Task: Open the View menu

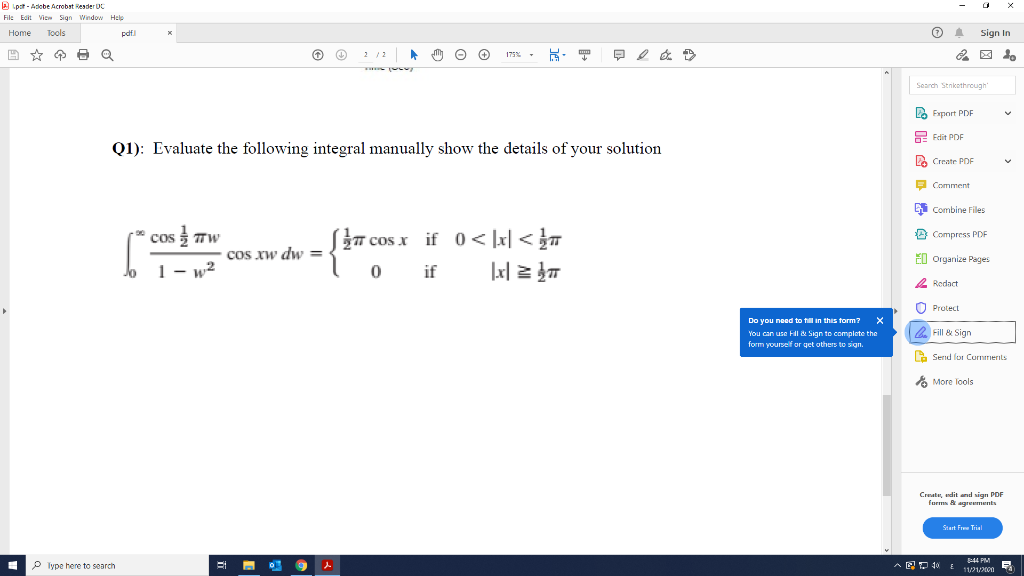Action: pos(44,17)
